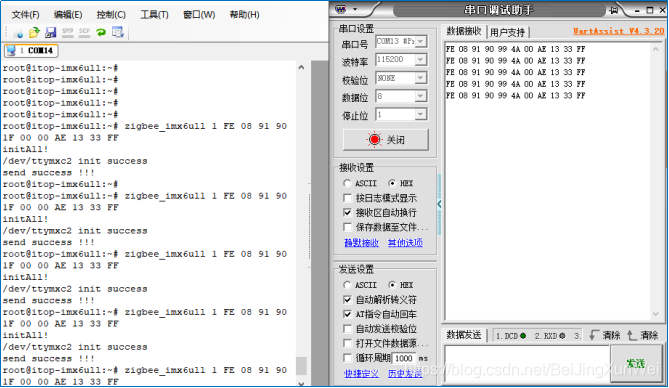Click the terminal scrollbar thumb
The width and height of the screenshot is (669, 388).
coord(301,366)
